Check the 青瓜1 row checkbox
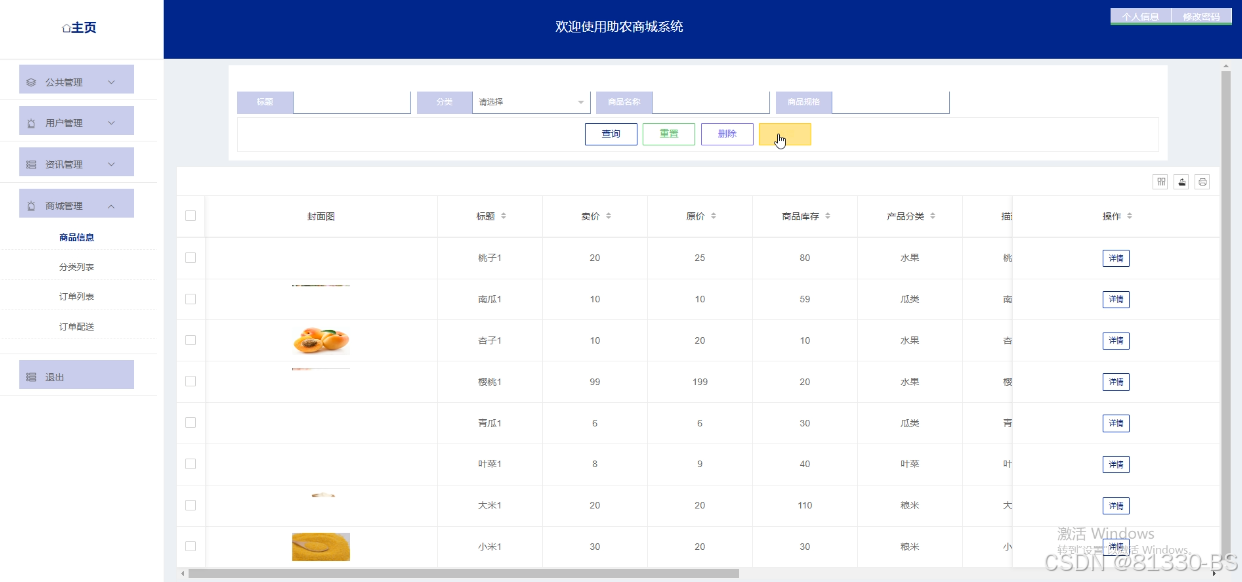The width and height of the screenshot is (1242, 582). (x=190, y=423)
